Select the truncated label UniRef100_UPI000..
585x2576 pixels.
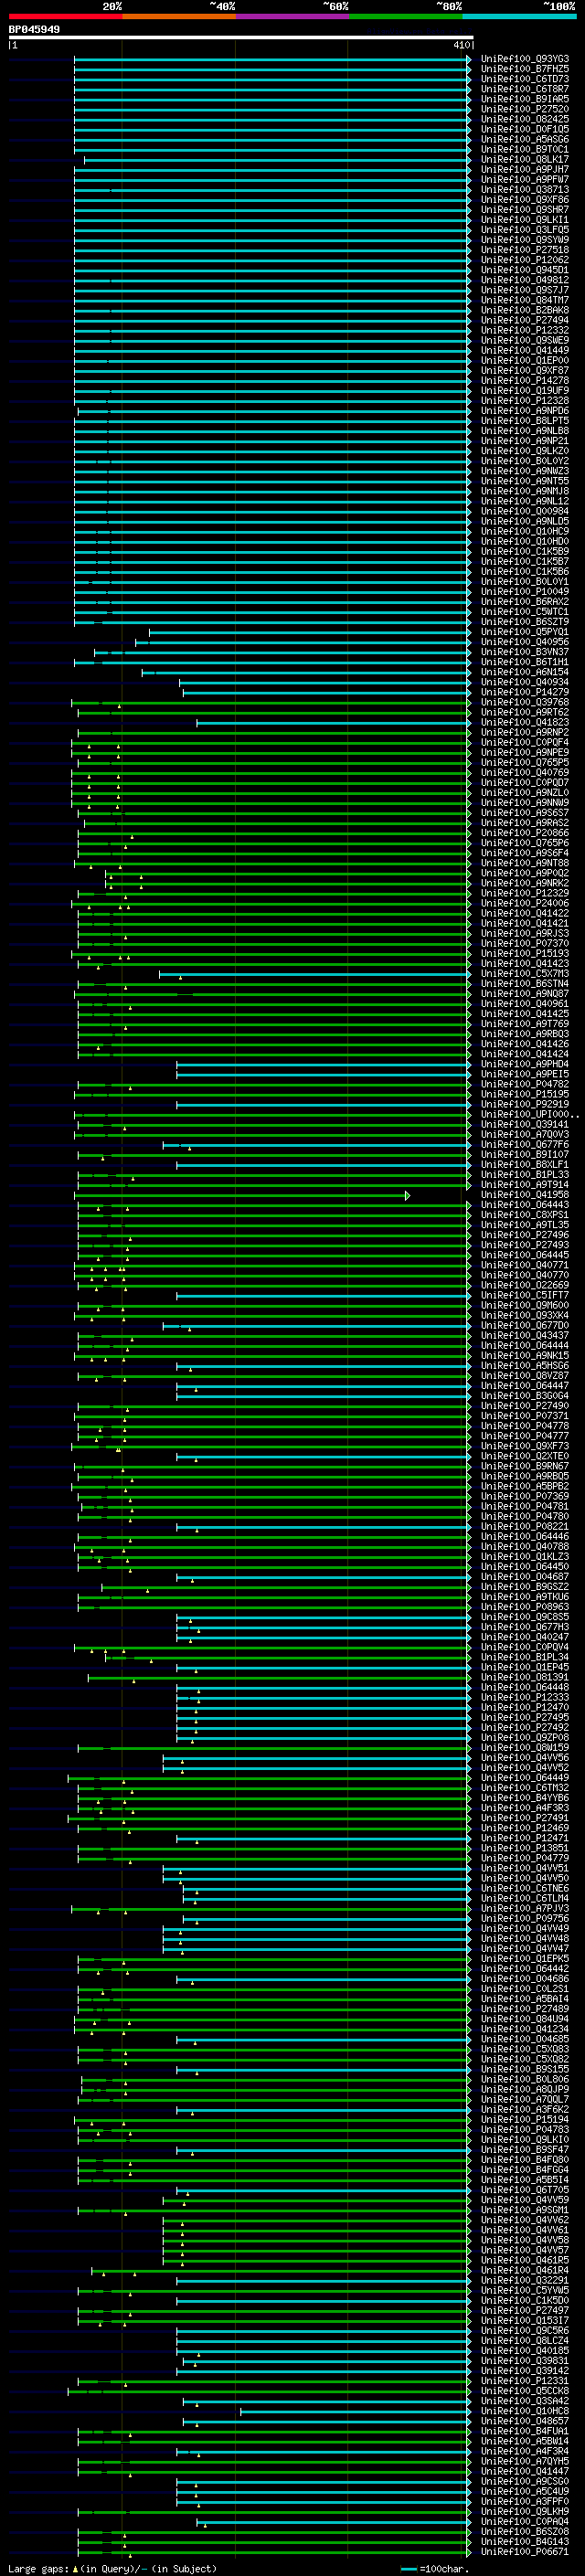click(530, 1114)
